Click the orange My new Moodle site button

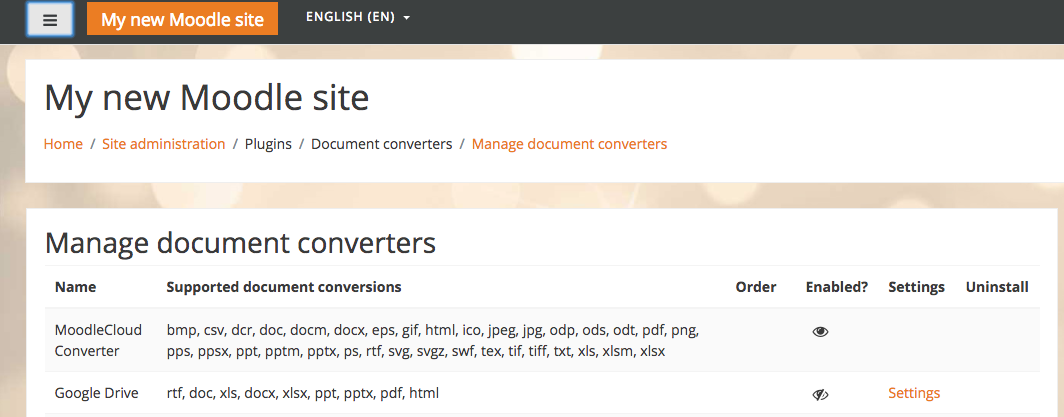coord(183,19)
